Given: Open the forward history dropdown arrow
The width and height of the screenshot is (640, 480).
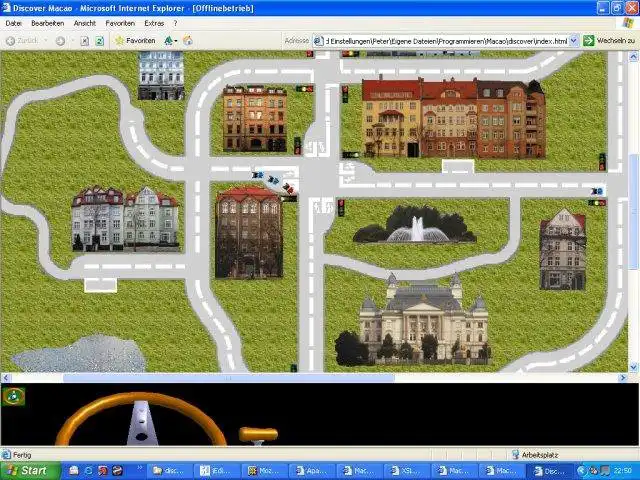Looking at the screenshot, I should click(x=73, y=41).
